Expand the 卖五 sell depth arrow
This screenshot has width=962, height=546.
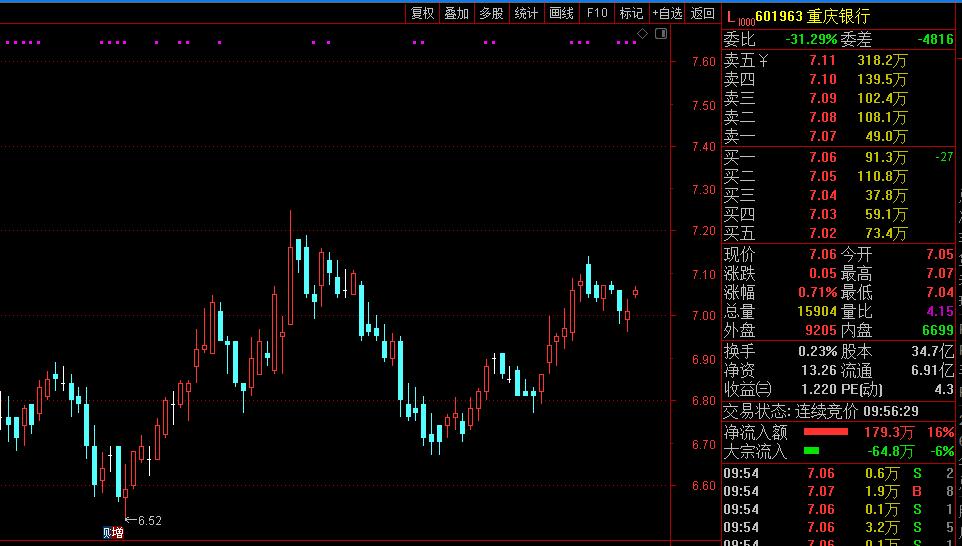(764, 60)
